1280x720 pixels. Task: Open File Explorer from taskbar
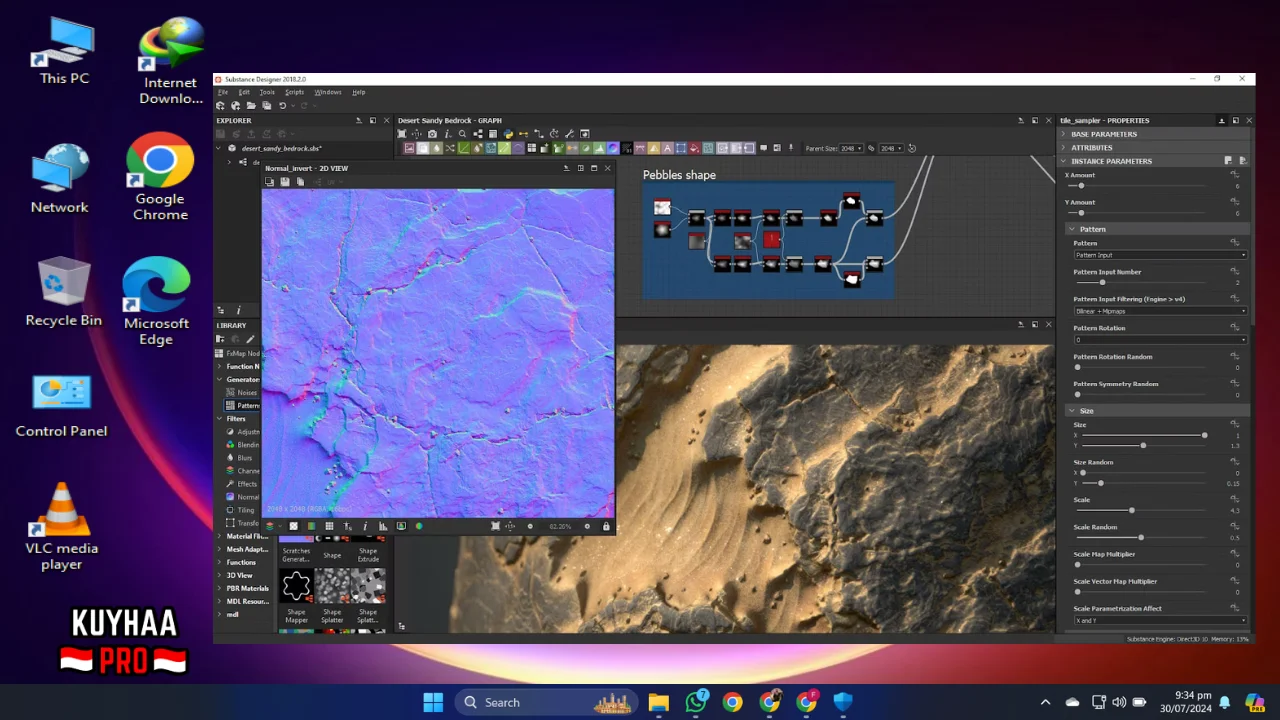pyautogui.click(x=659, y=702)
